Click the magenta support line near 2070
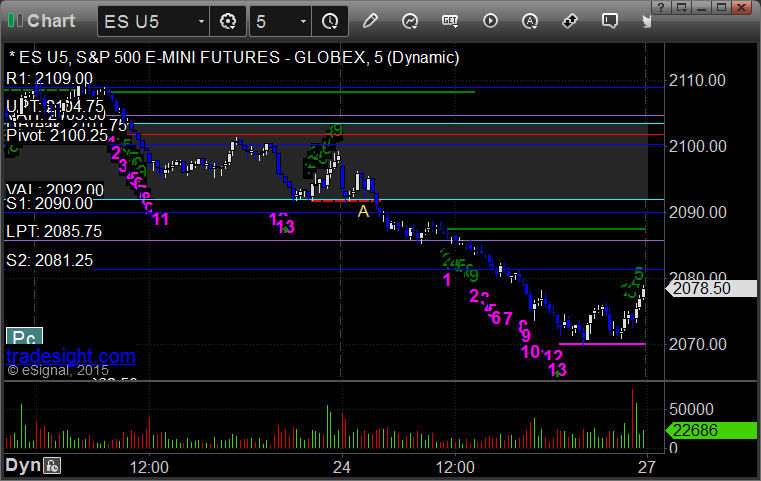 point(602,344)
